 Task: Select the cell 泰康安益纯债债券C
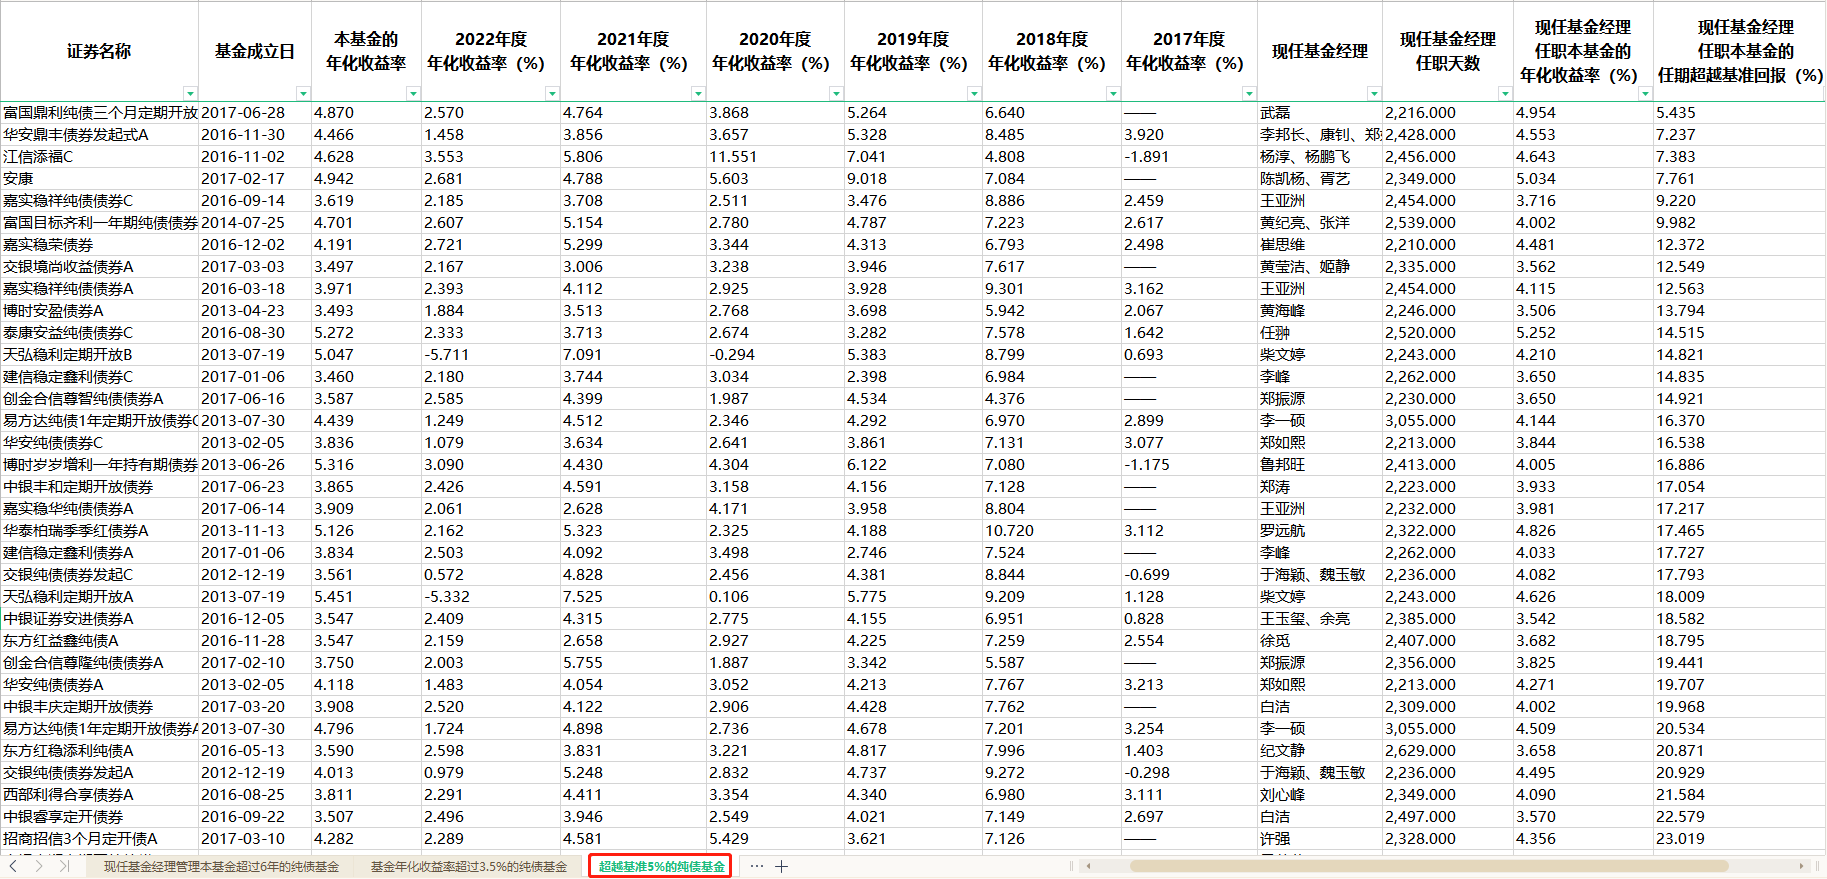tap(99, 333)
